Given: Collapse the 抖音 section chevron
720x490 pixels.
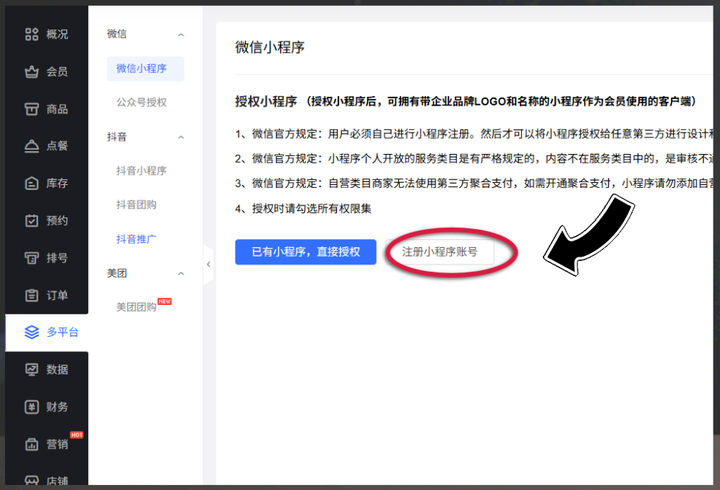Looking at the screenshot, I should 181,137.
